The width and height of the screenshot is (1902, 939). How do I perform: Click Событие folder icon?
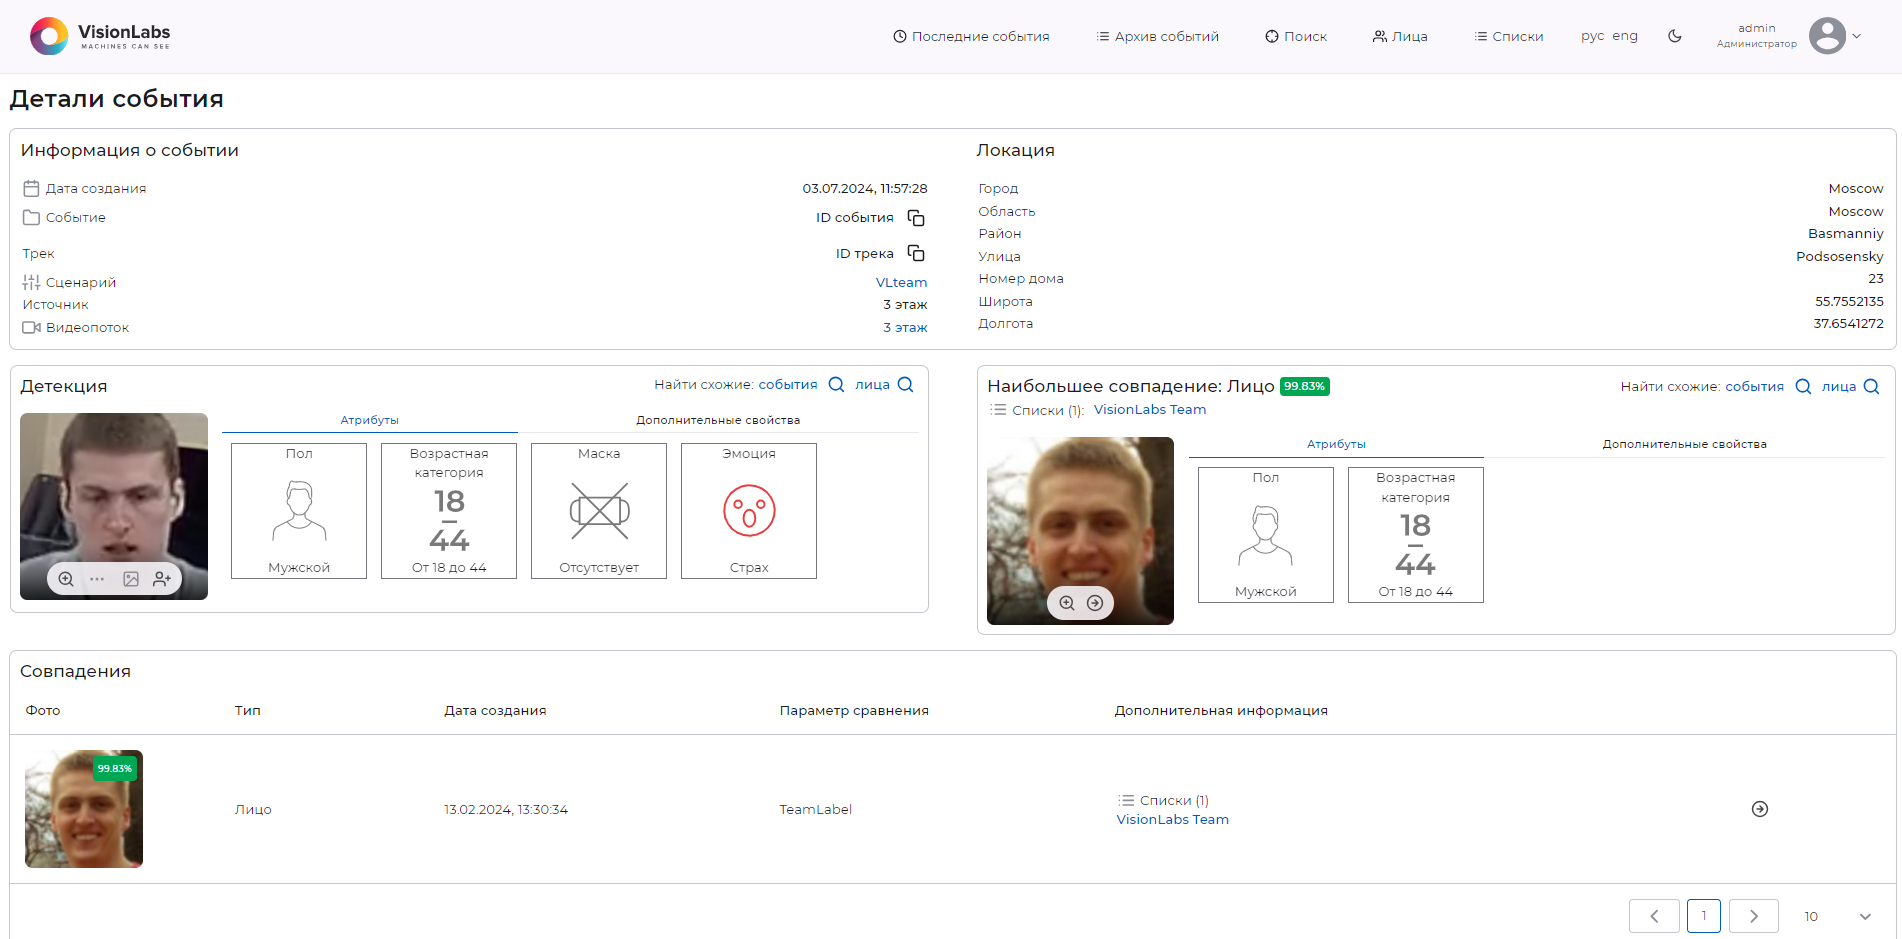coord(31,218)
